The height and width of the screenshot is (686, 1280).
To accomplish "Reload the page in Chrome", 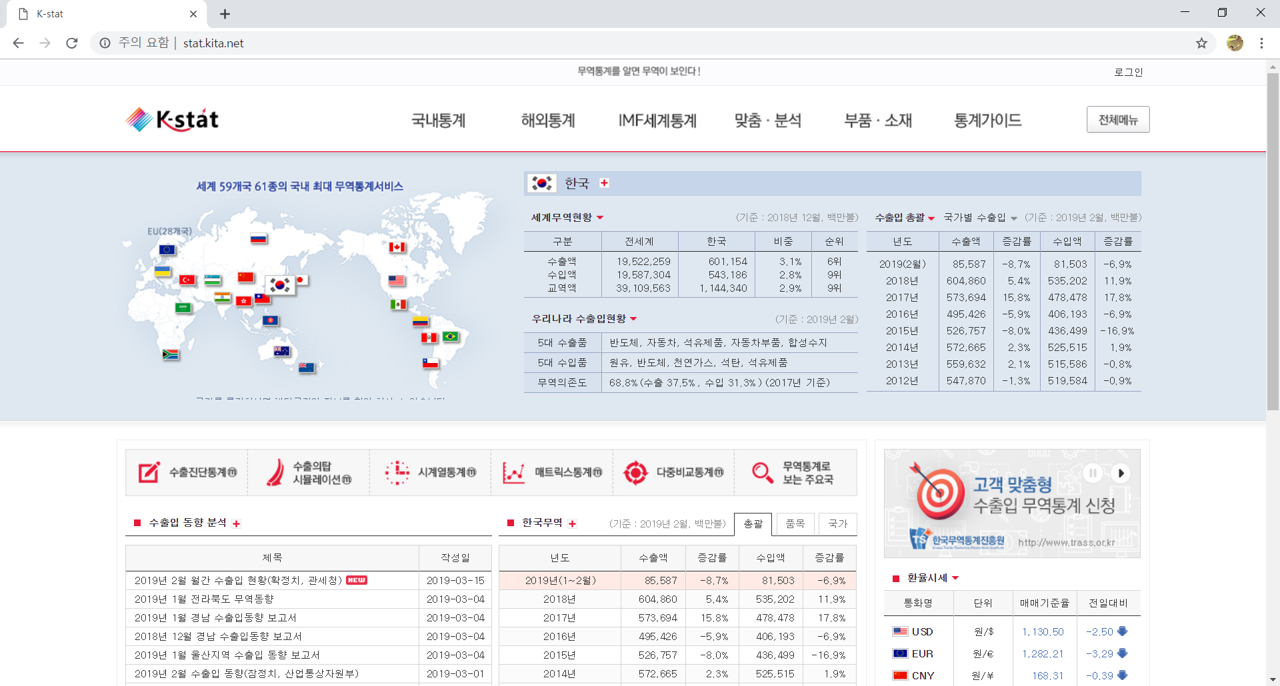I will point(71,43).
